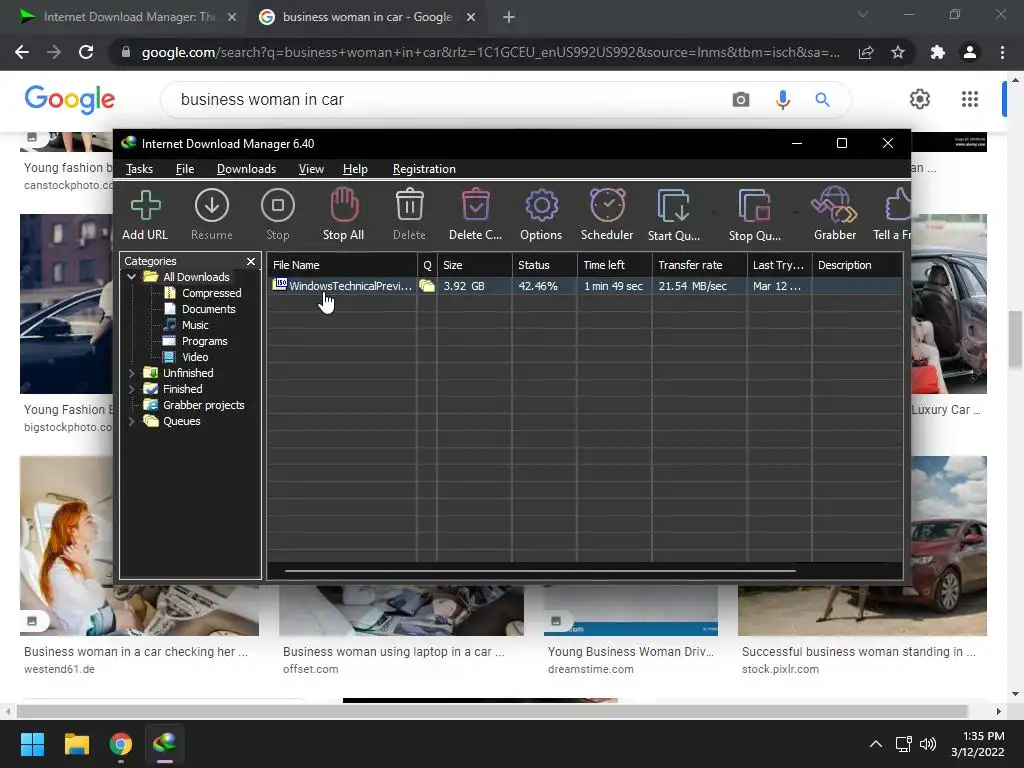The height and width of the screenshot is (768, 1024).
Task: Open the Downloads menu
Action: 246,169
